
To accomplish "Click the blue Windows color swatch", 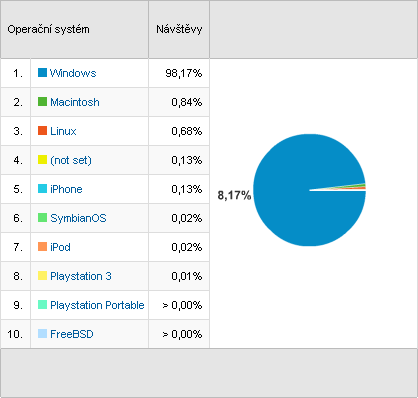I will point(42,73).
